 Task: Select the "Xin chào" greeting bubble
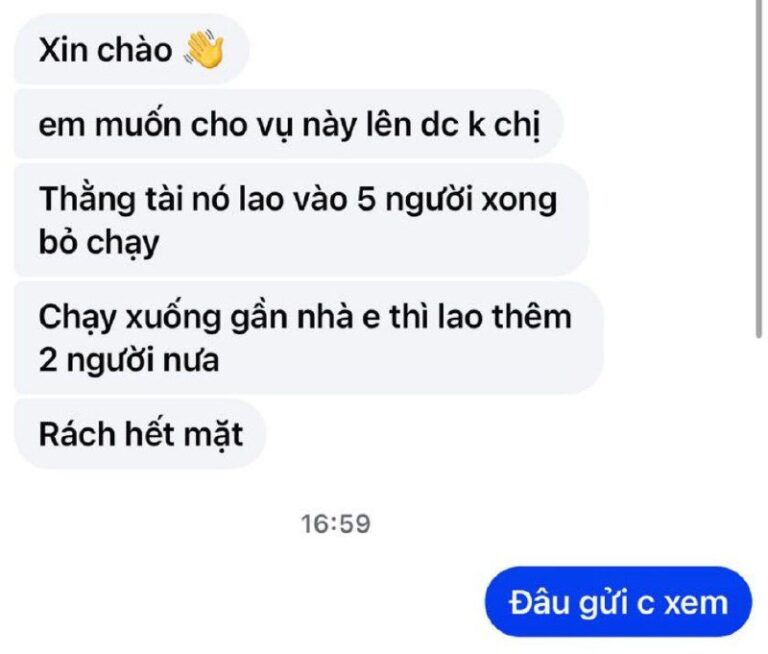pyautogui.click(x=132, y=49)
